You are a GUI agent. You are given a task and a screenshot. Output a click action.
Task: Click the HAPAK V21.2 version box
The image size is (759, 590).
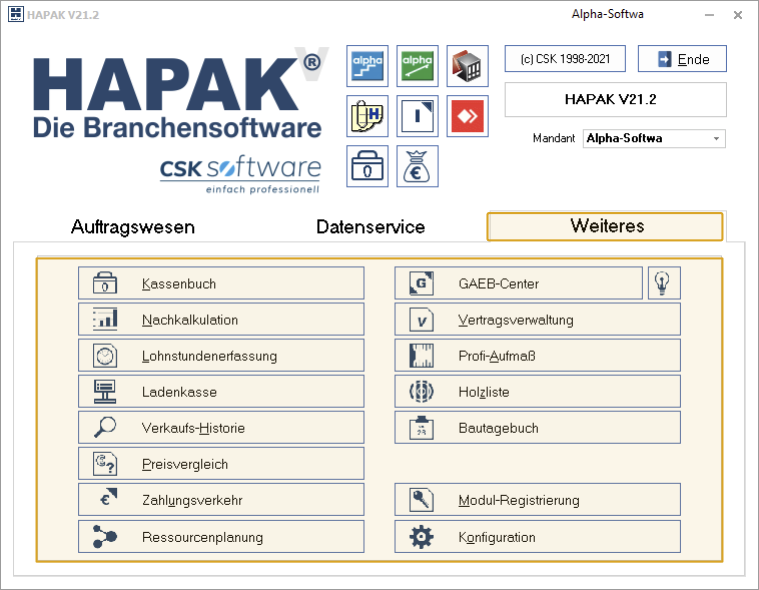pyautogui.click(x=615, y=100)
